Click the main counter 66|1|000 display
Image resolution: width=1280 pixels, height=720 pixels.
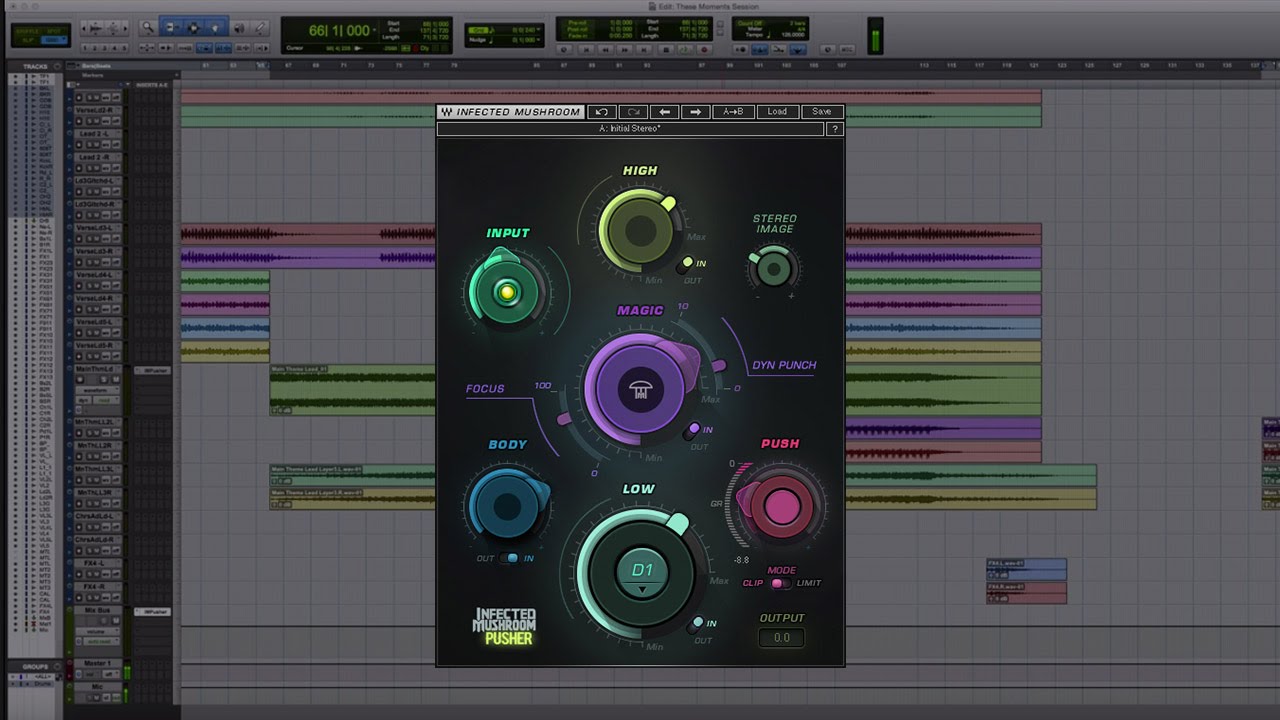(x=338, y=31)
